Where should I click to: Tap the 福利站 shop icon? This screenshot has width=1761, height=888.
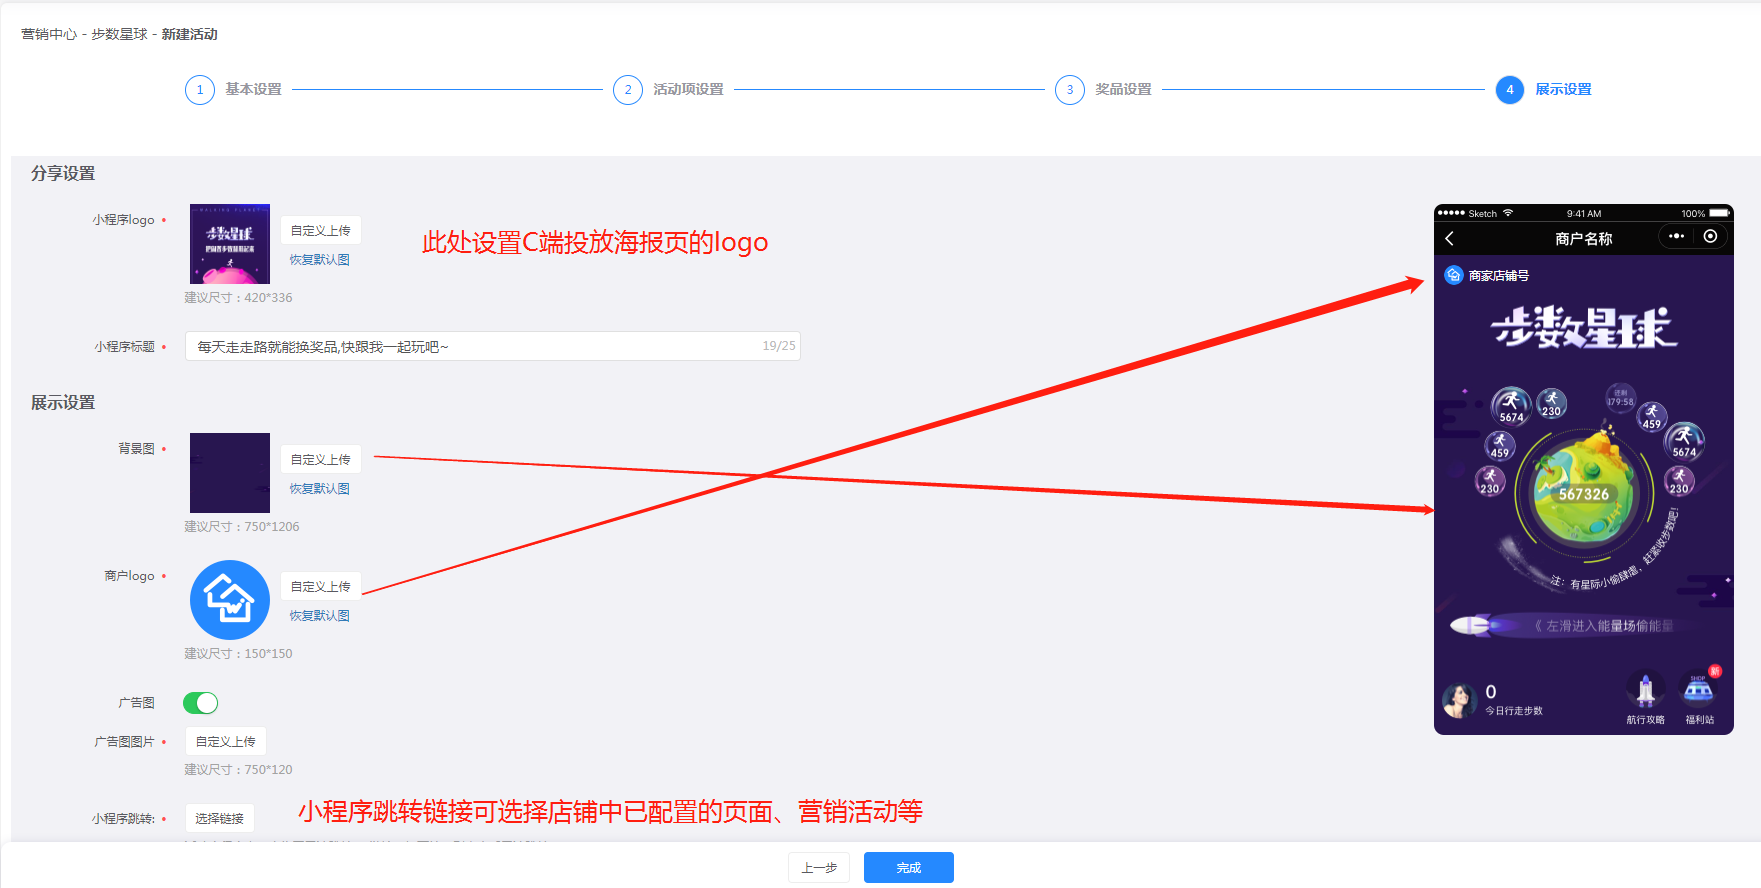click(x=1699, y=692)
